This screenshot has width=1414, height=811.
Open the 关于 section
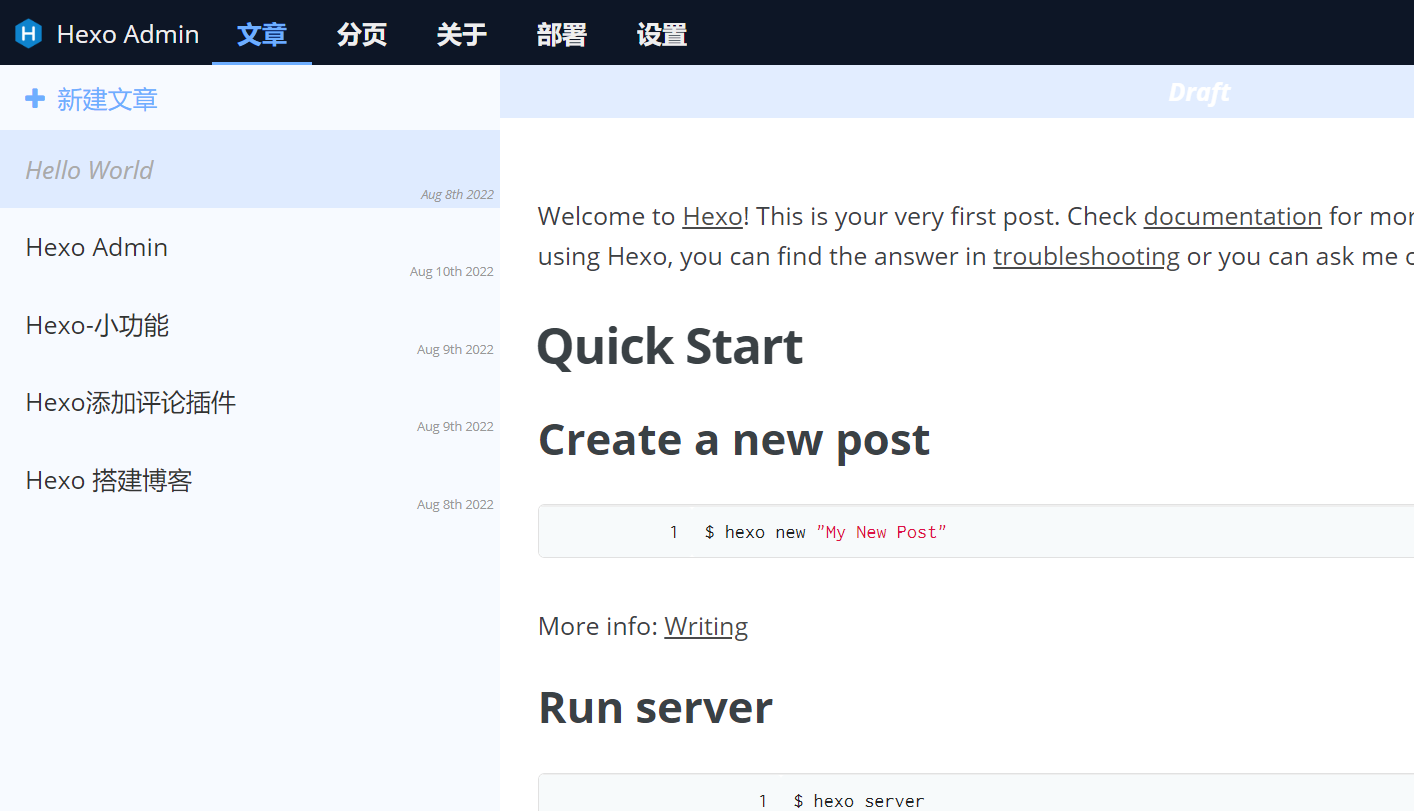[x=461, y=33]
